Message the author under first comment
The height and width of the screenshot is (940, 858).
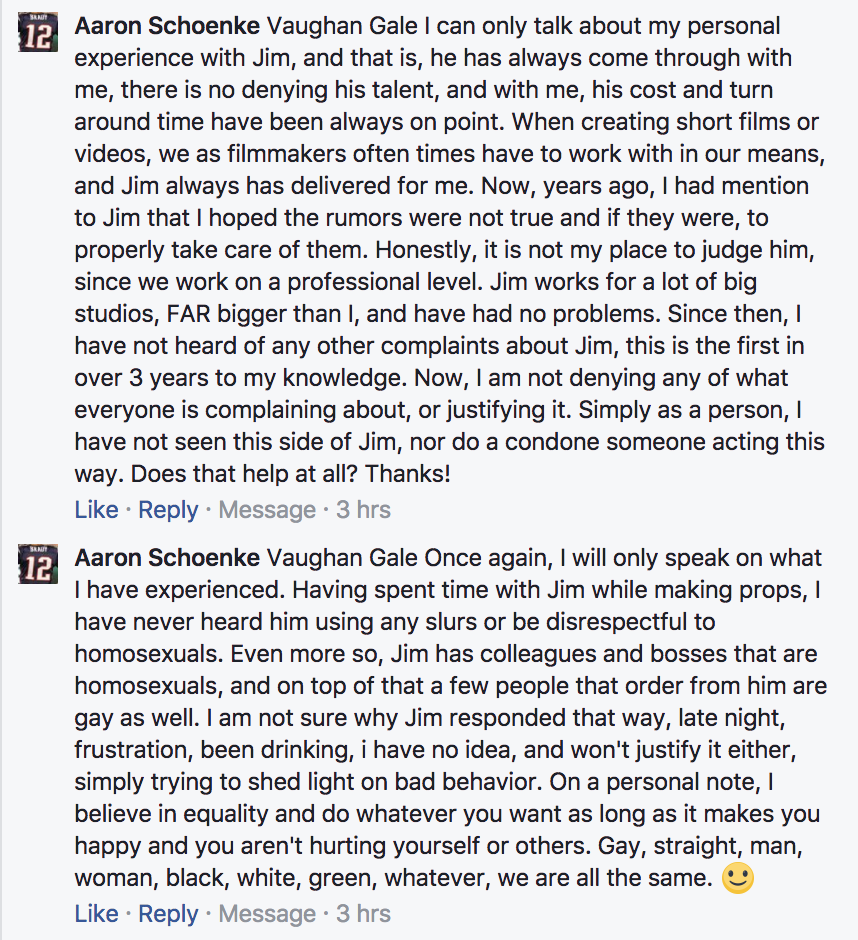pos(267,510)
